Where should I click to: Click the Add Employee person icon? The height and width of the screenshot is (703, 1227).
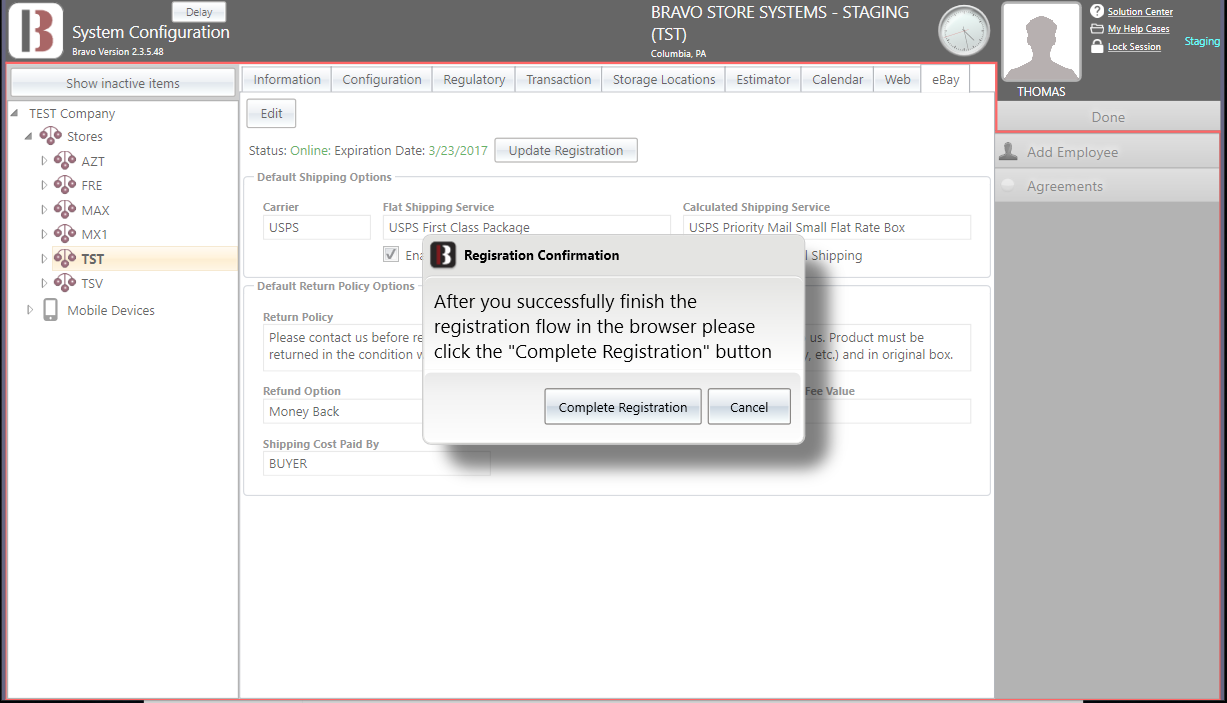pos(1009,151)
